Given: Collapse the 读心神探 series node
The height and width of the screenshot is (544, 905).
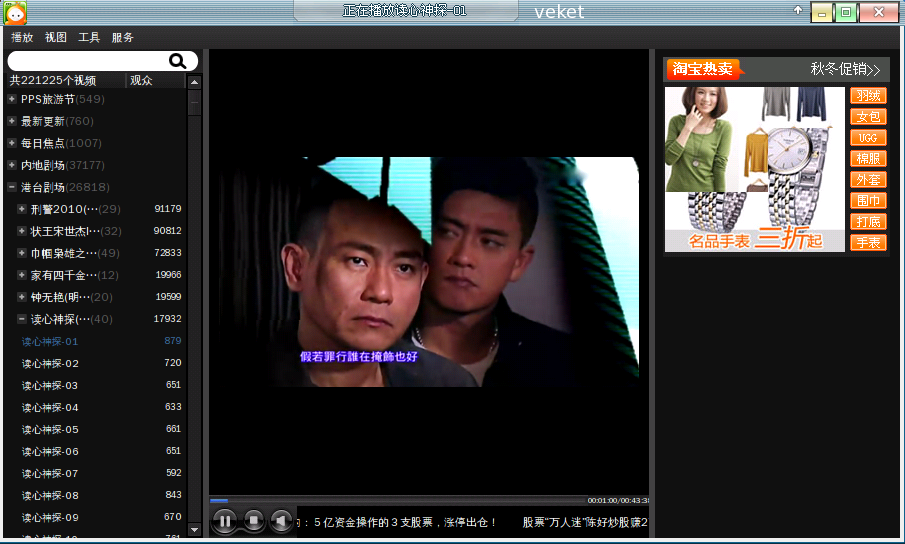Looking at the screenshot, I should (21, 318).
